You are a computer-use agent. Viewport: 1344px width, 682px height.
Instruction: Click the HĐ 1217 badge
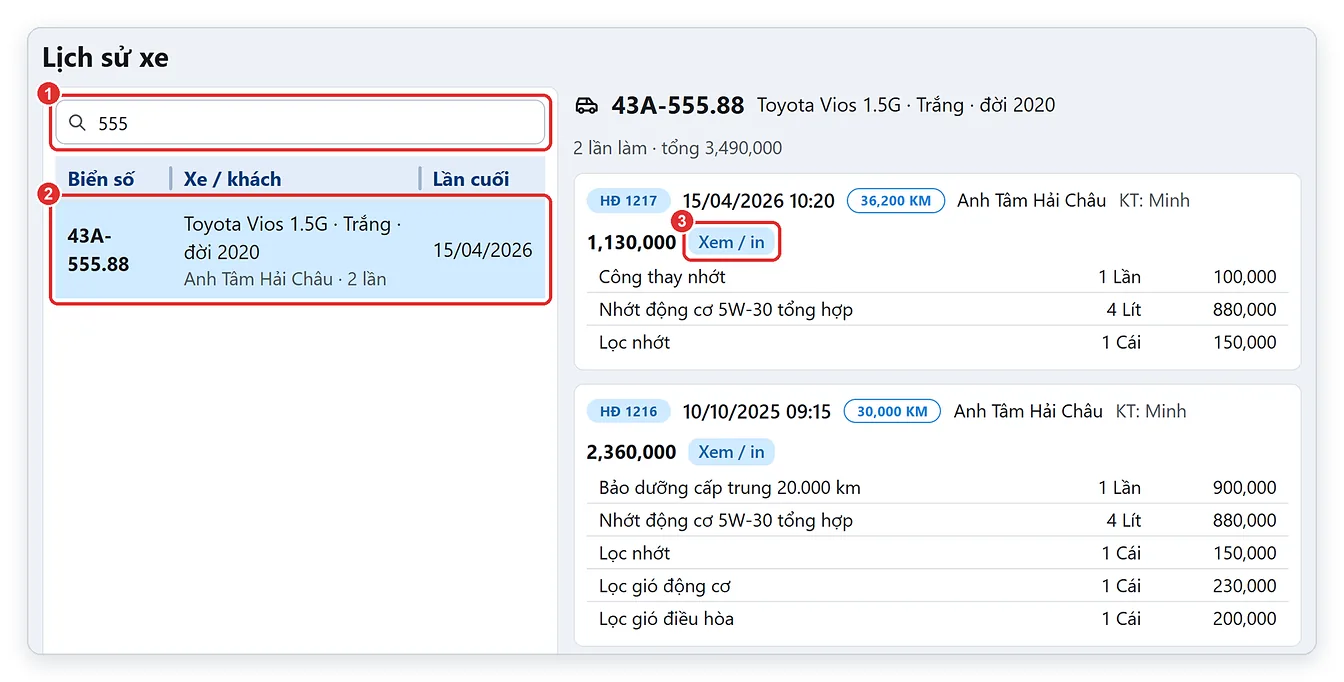pos(629,200)
